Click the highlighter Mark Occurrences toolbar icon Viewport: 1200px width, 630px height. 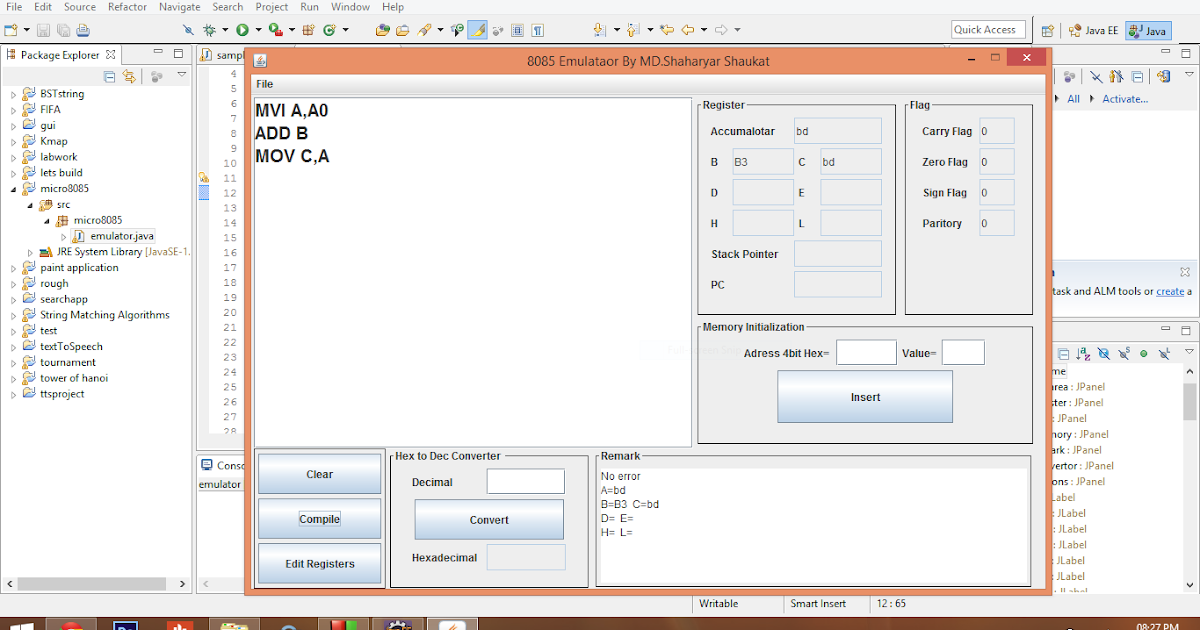pyautogui.click(x=477, y=30)
